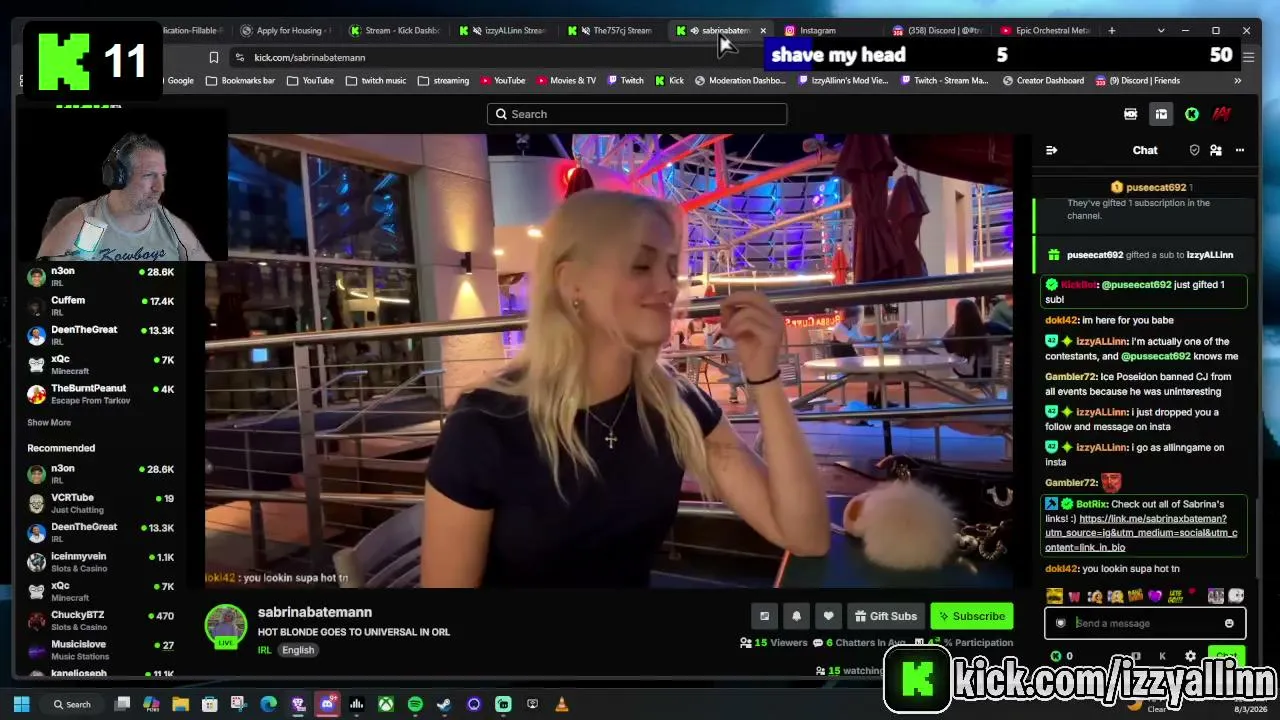Viewport: 1280px width, 720px height.
Task: Open n3on channel under Recommended
Action: (x=100, y=474)
